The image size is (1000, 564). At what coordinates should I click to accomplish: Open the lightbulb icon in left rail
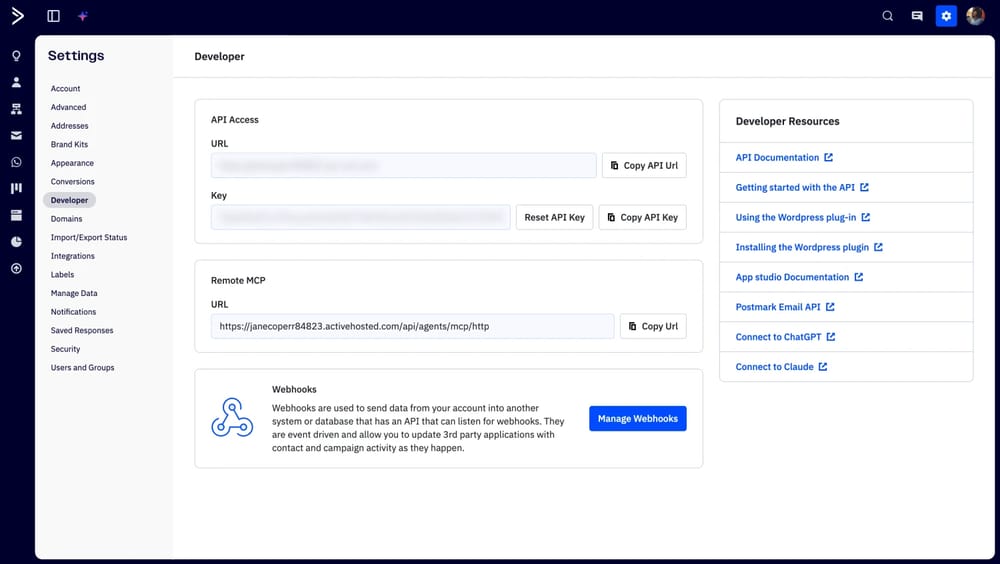click(17, 56)
